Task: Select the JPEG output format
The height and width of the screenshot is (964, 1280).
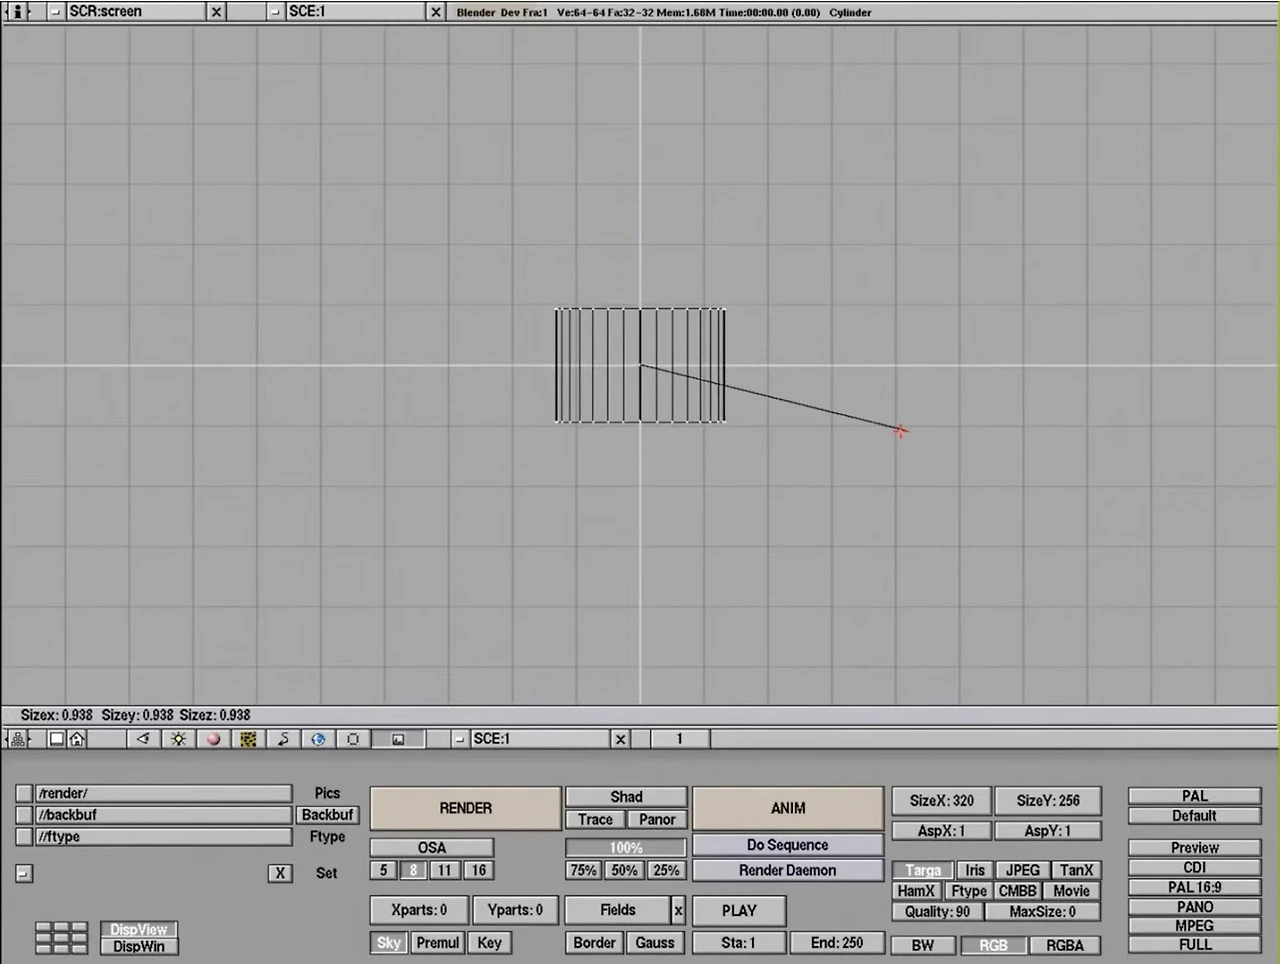Action: click(x=1023, y=871)
